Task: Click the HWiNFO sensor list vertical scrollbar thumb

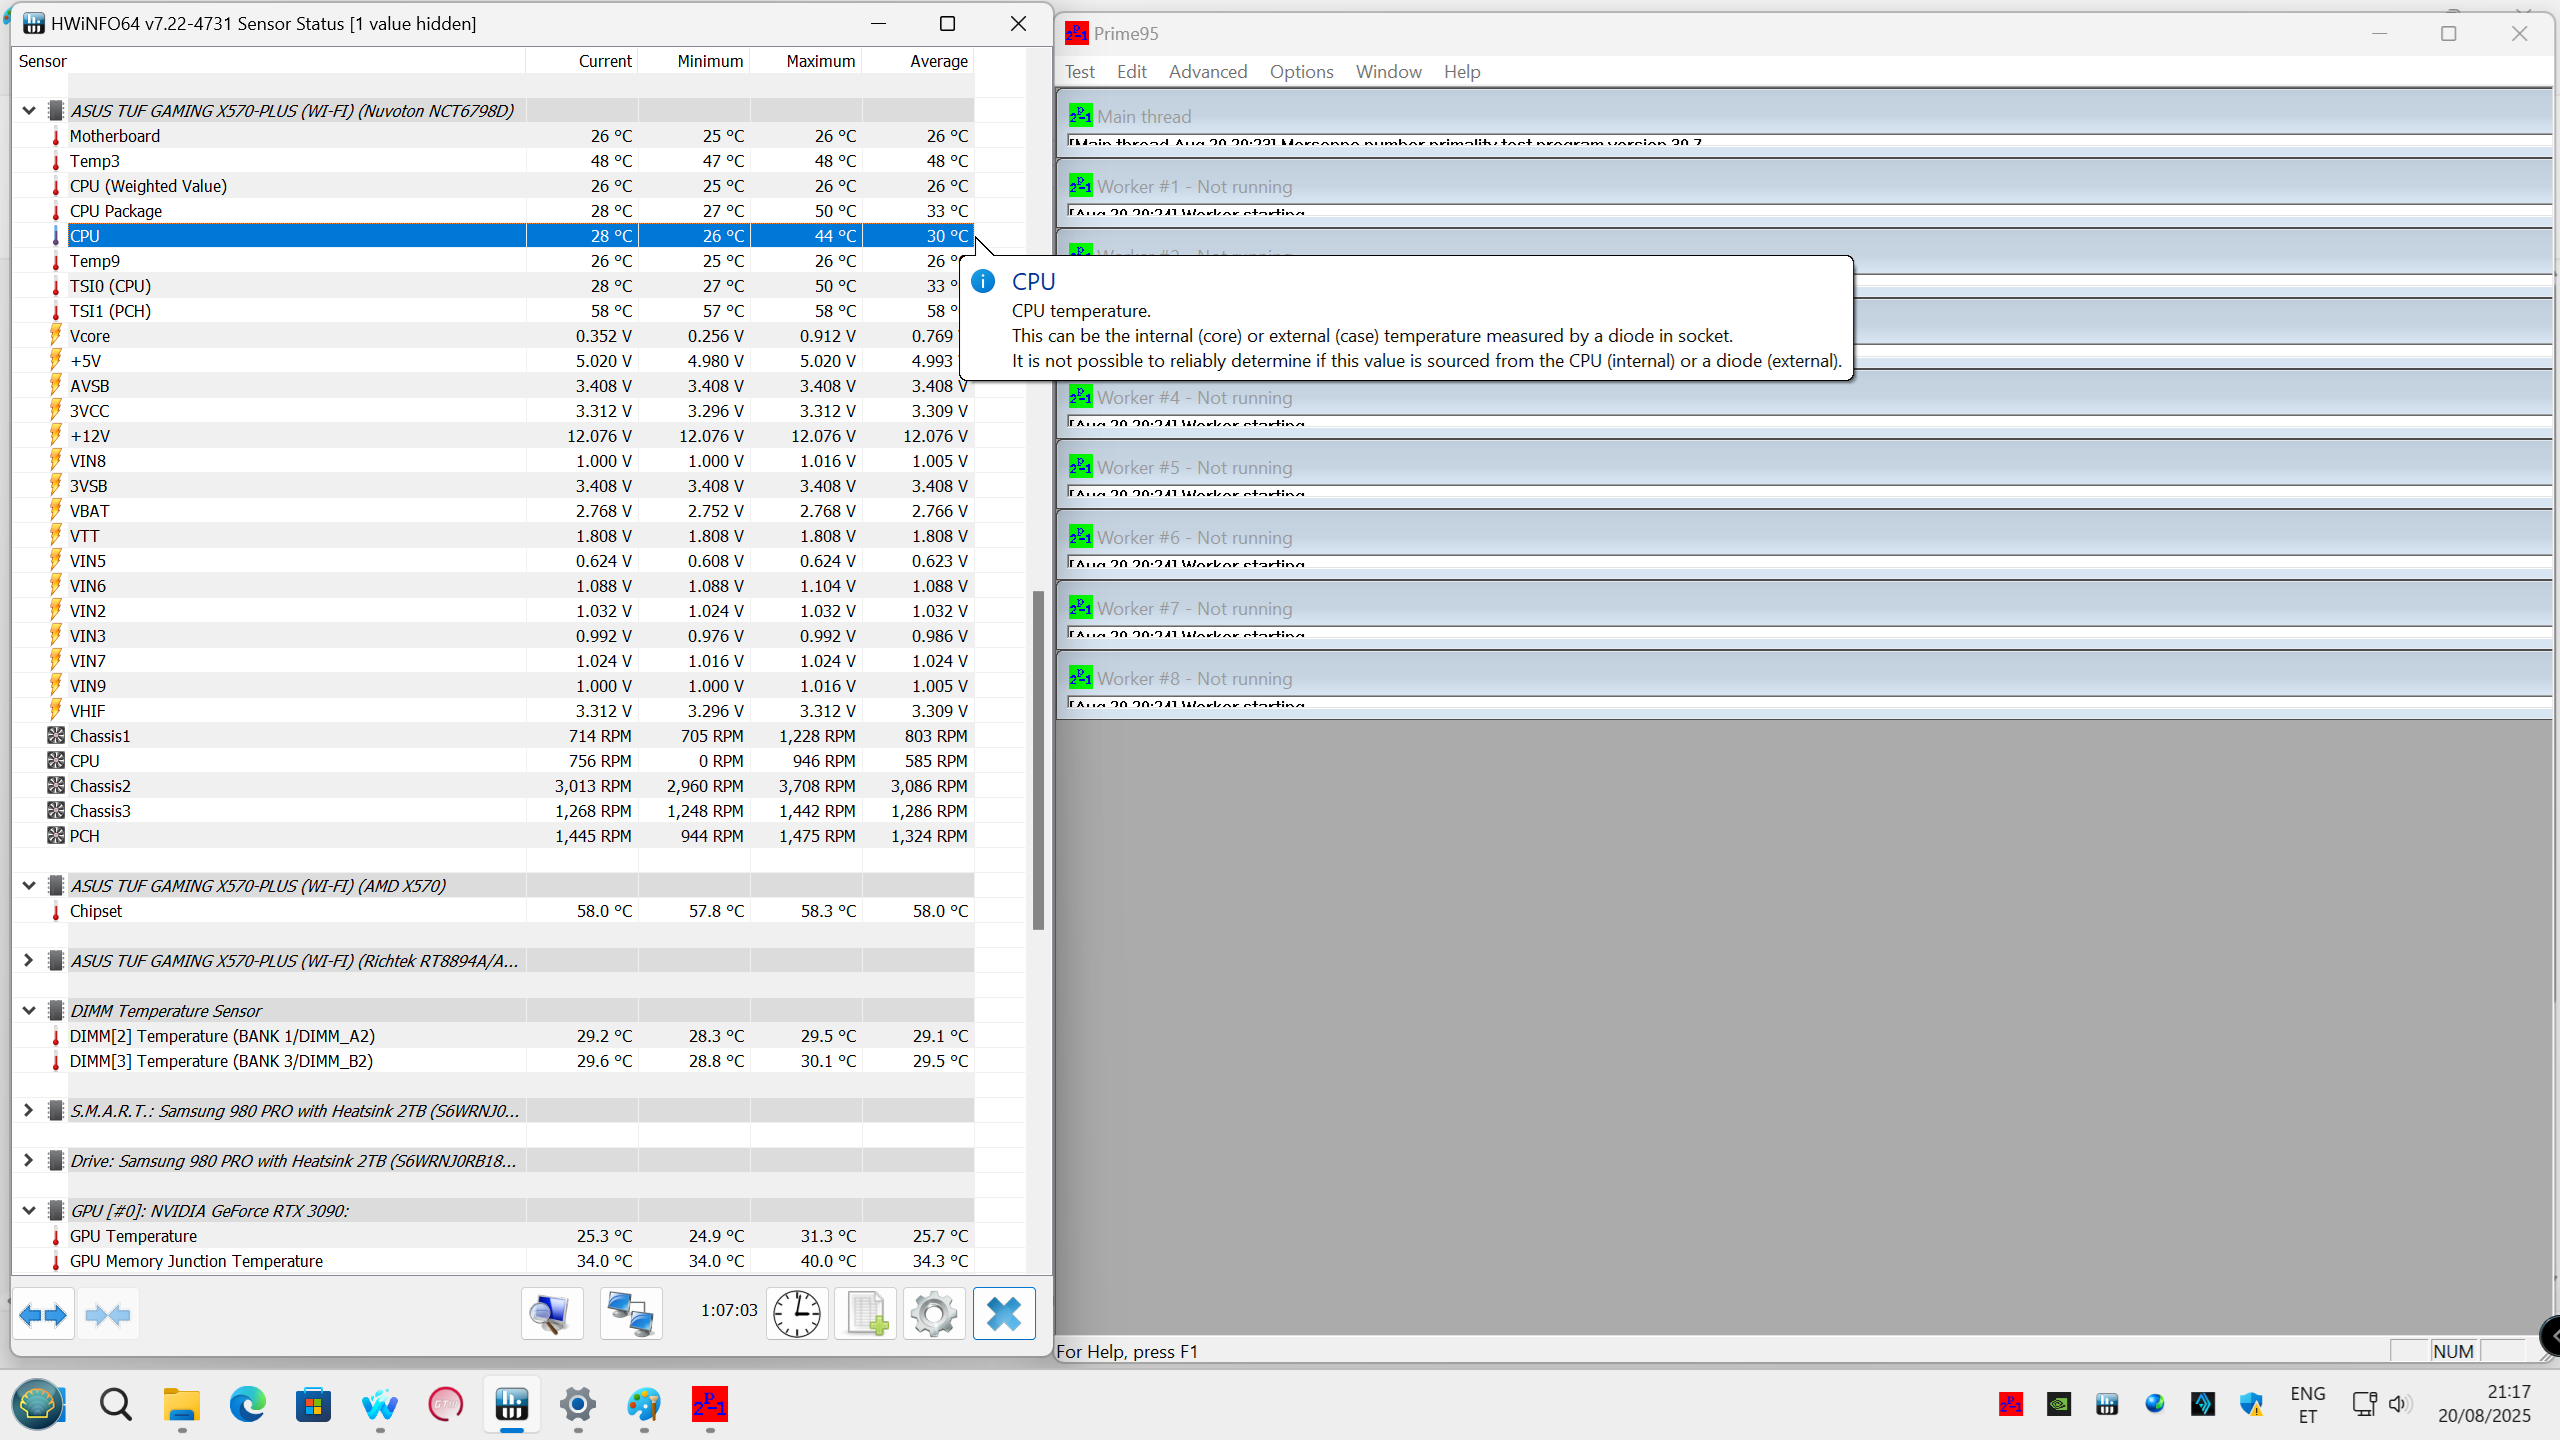Action: click(1038, 760)
